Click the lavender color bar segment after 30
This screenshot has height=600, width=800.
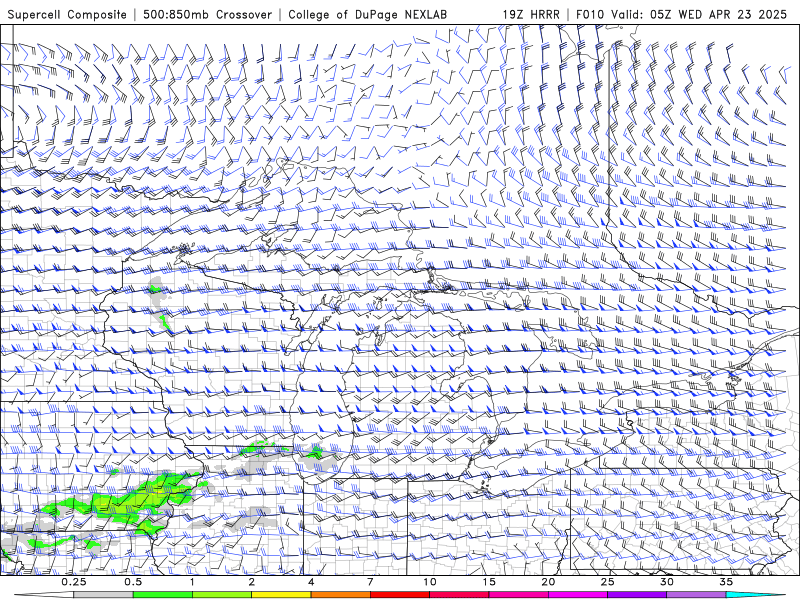point(696,595)
